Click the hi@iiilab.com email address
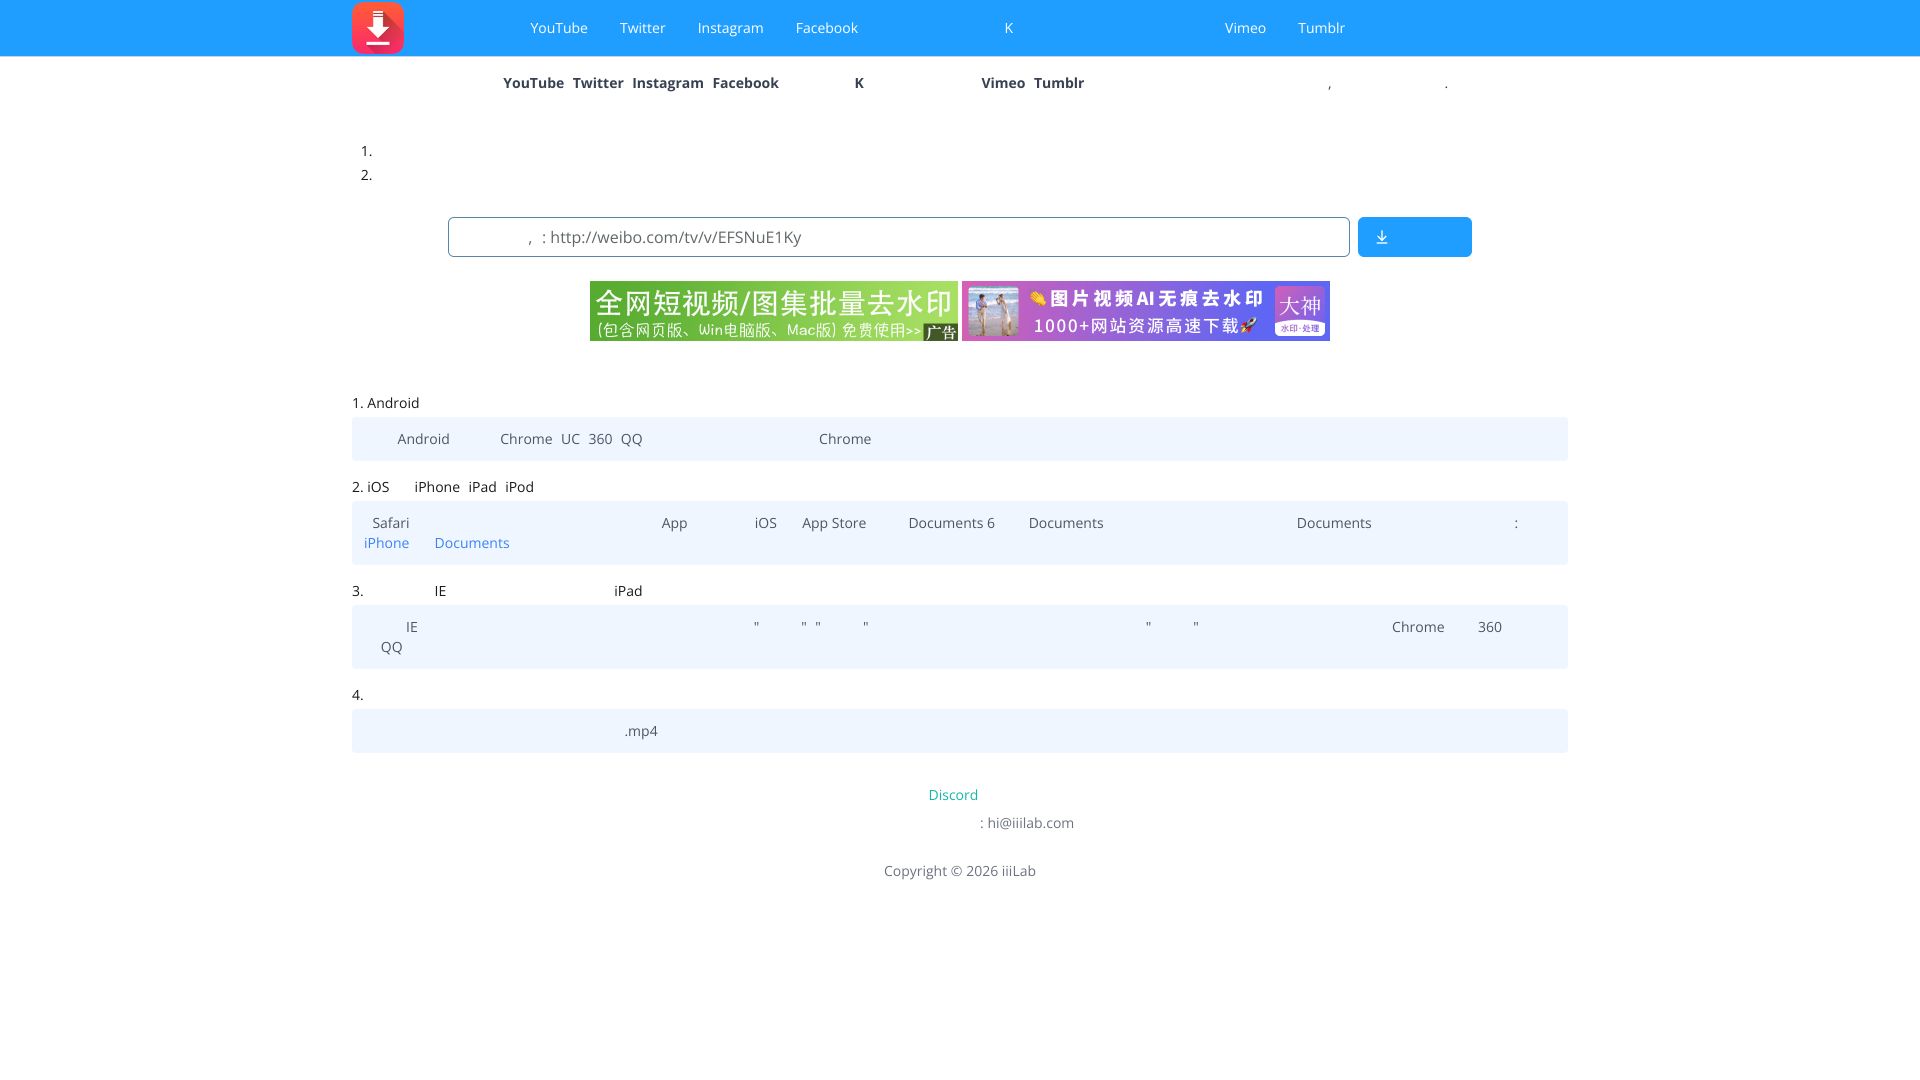1920x1080 pixels. point(1031,823)
